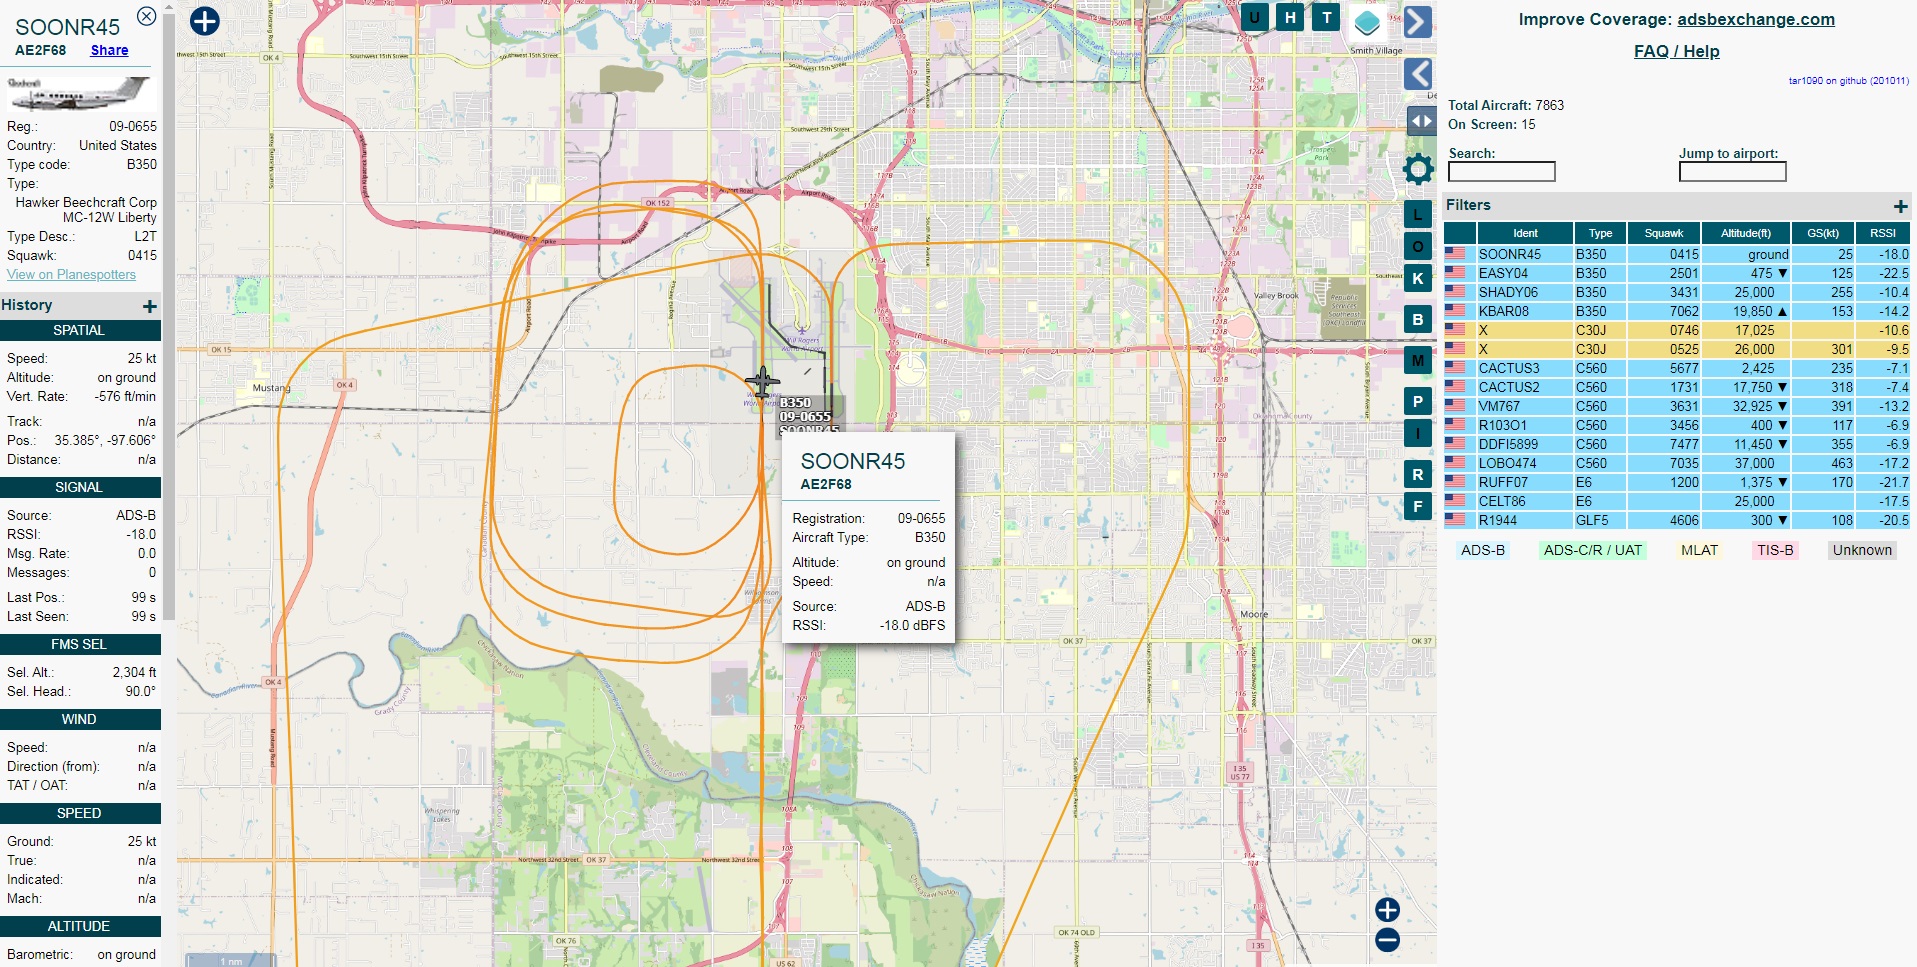Click the right chevron arrow button
Image resolution: width=1917 pixels, height=967 pixels.
1418,22
